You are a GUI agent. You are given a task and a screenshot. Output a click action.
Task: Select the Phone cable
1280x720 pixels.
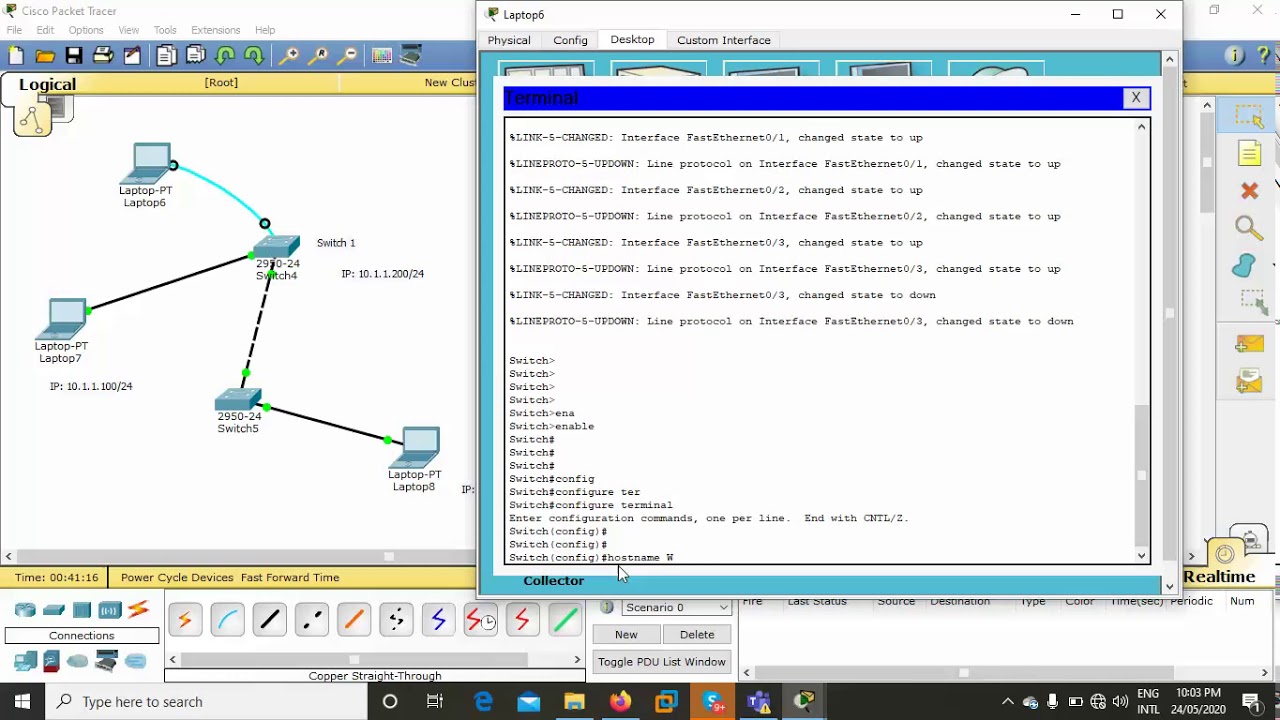(396, 620)
